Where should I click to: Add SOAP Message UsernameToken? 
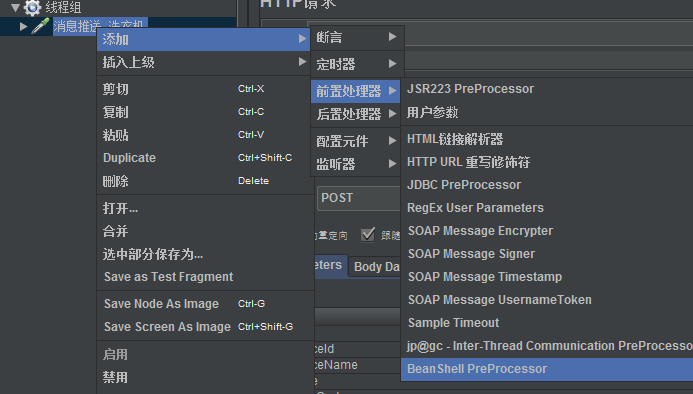tap(547, 300)
